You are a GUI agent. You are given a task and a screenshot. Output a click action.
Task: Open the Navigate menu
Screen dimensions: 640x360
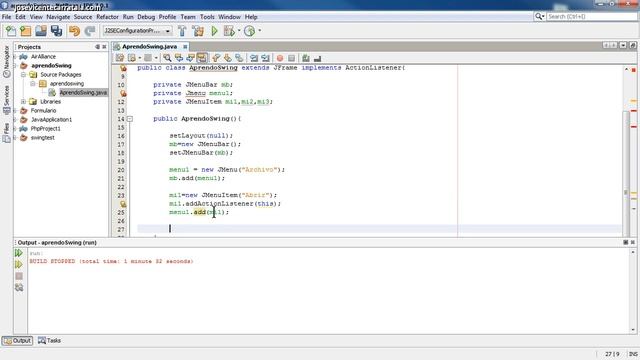click(58, 17)
